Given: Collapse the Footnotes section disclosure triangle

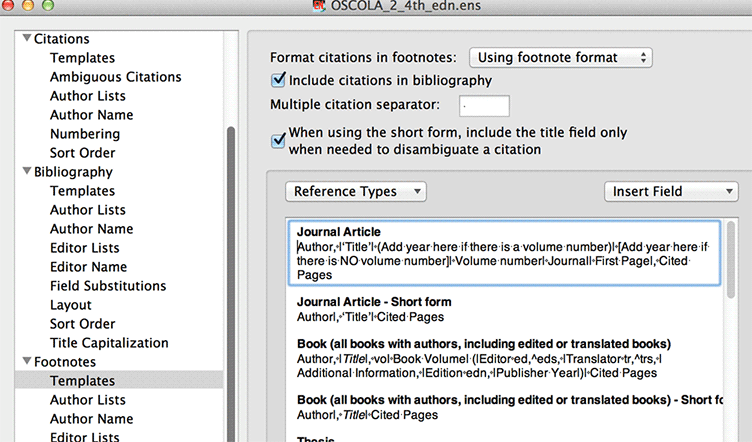Looking at the screenshot, I should (x=25, y=362).
